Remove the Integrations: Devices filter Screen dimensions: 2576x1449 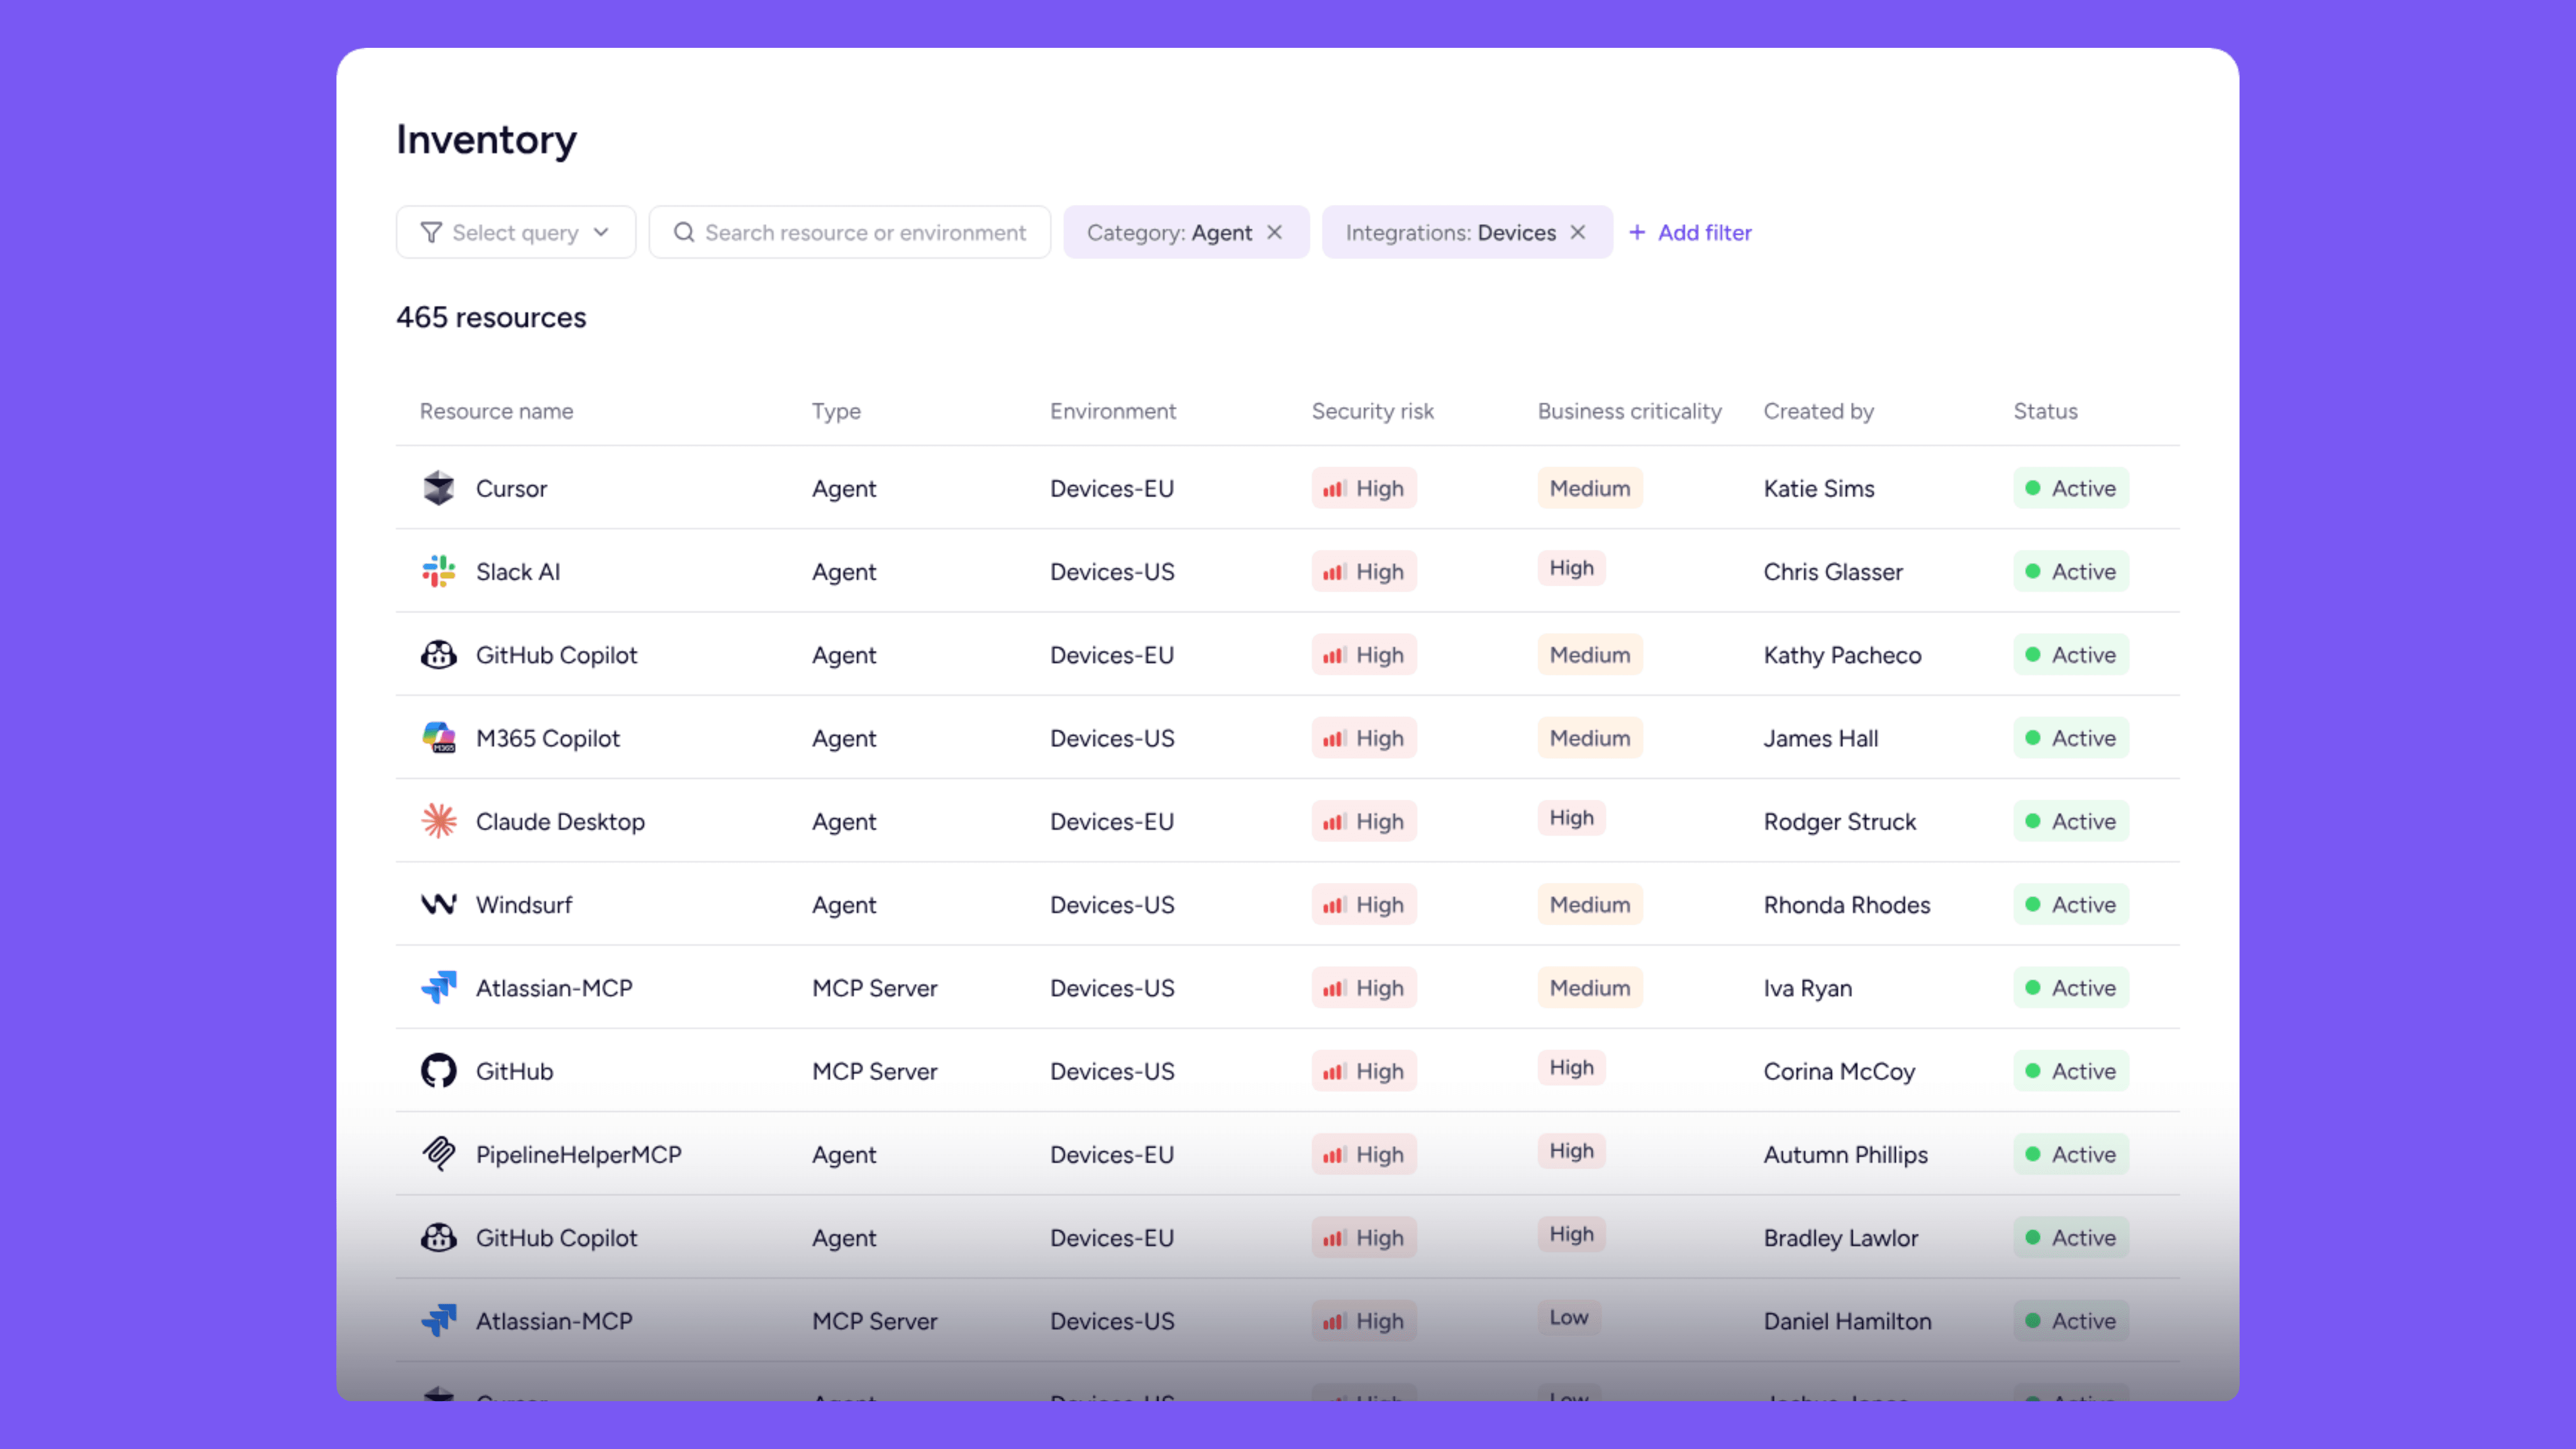[x=1578, y=232]
